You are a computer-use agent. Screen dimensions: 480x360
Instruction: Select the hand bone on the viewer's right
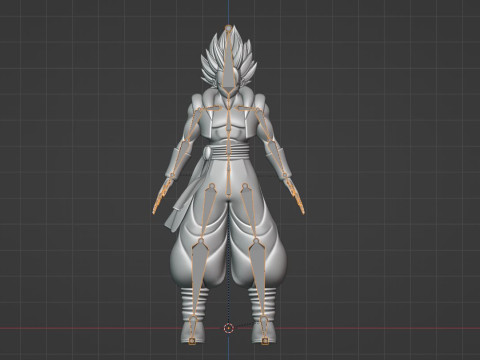click(x=295, y=195)
